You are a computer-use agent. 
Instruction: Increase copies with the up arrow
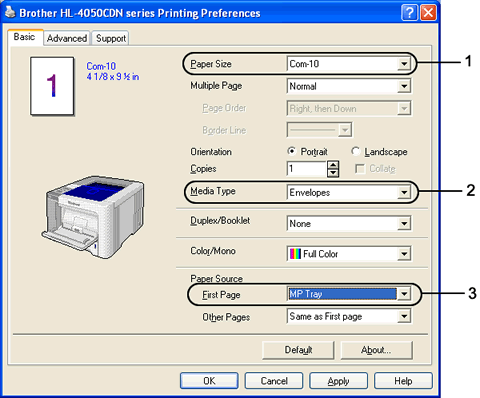click(x=333, y=165)
